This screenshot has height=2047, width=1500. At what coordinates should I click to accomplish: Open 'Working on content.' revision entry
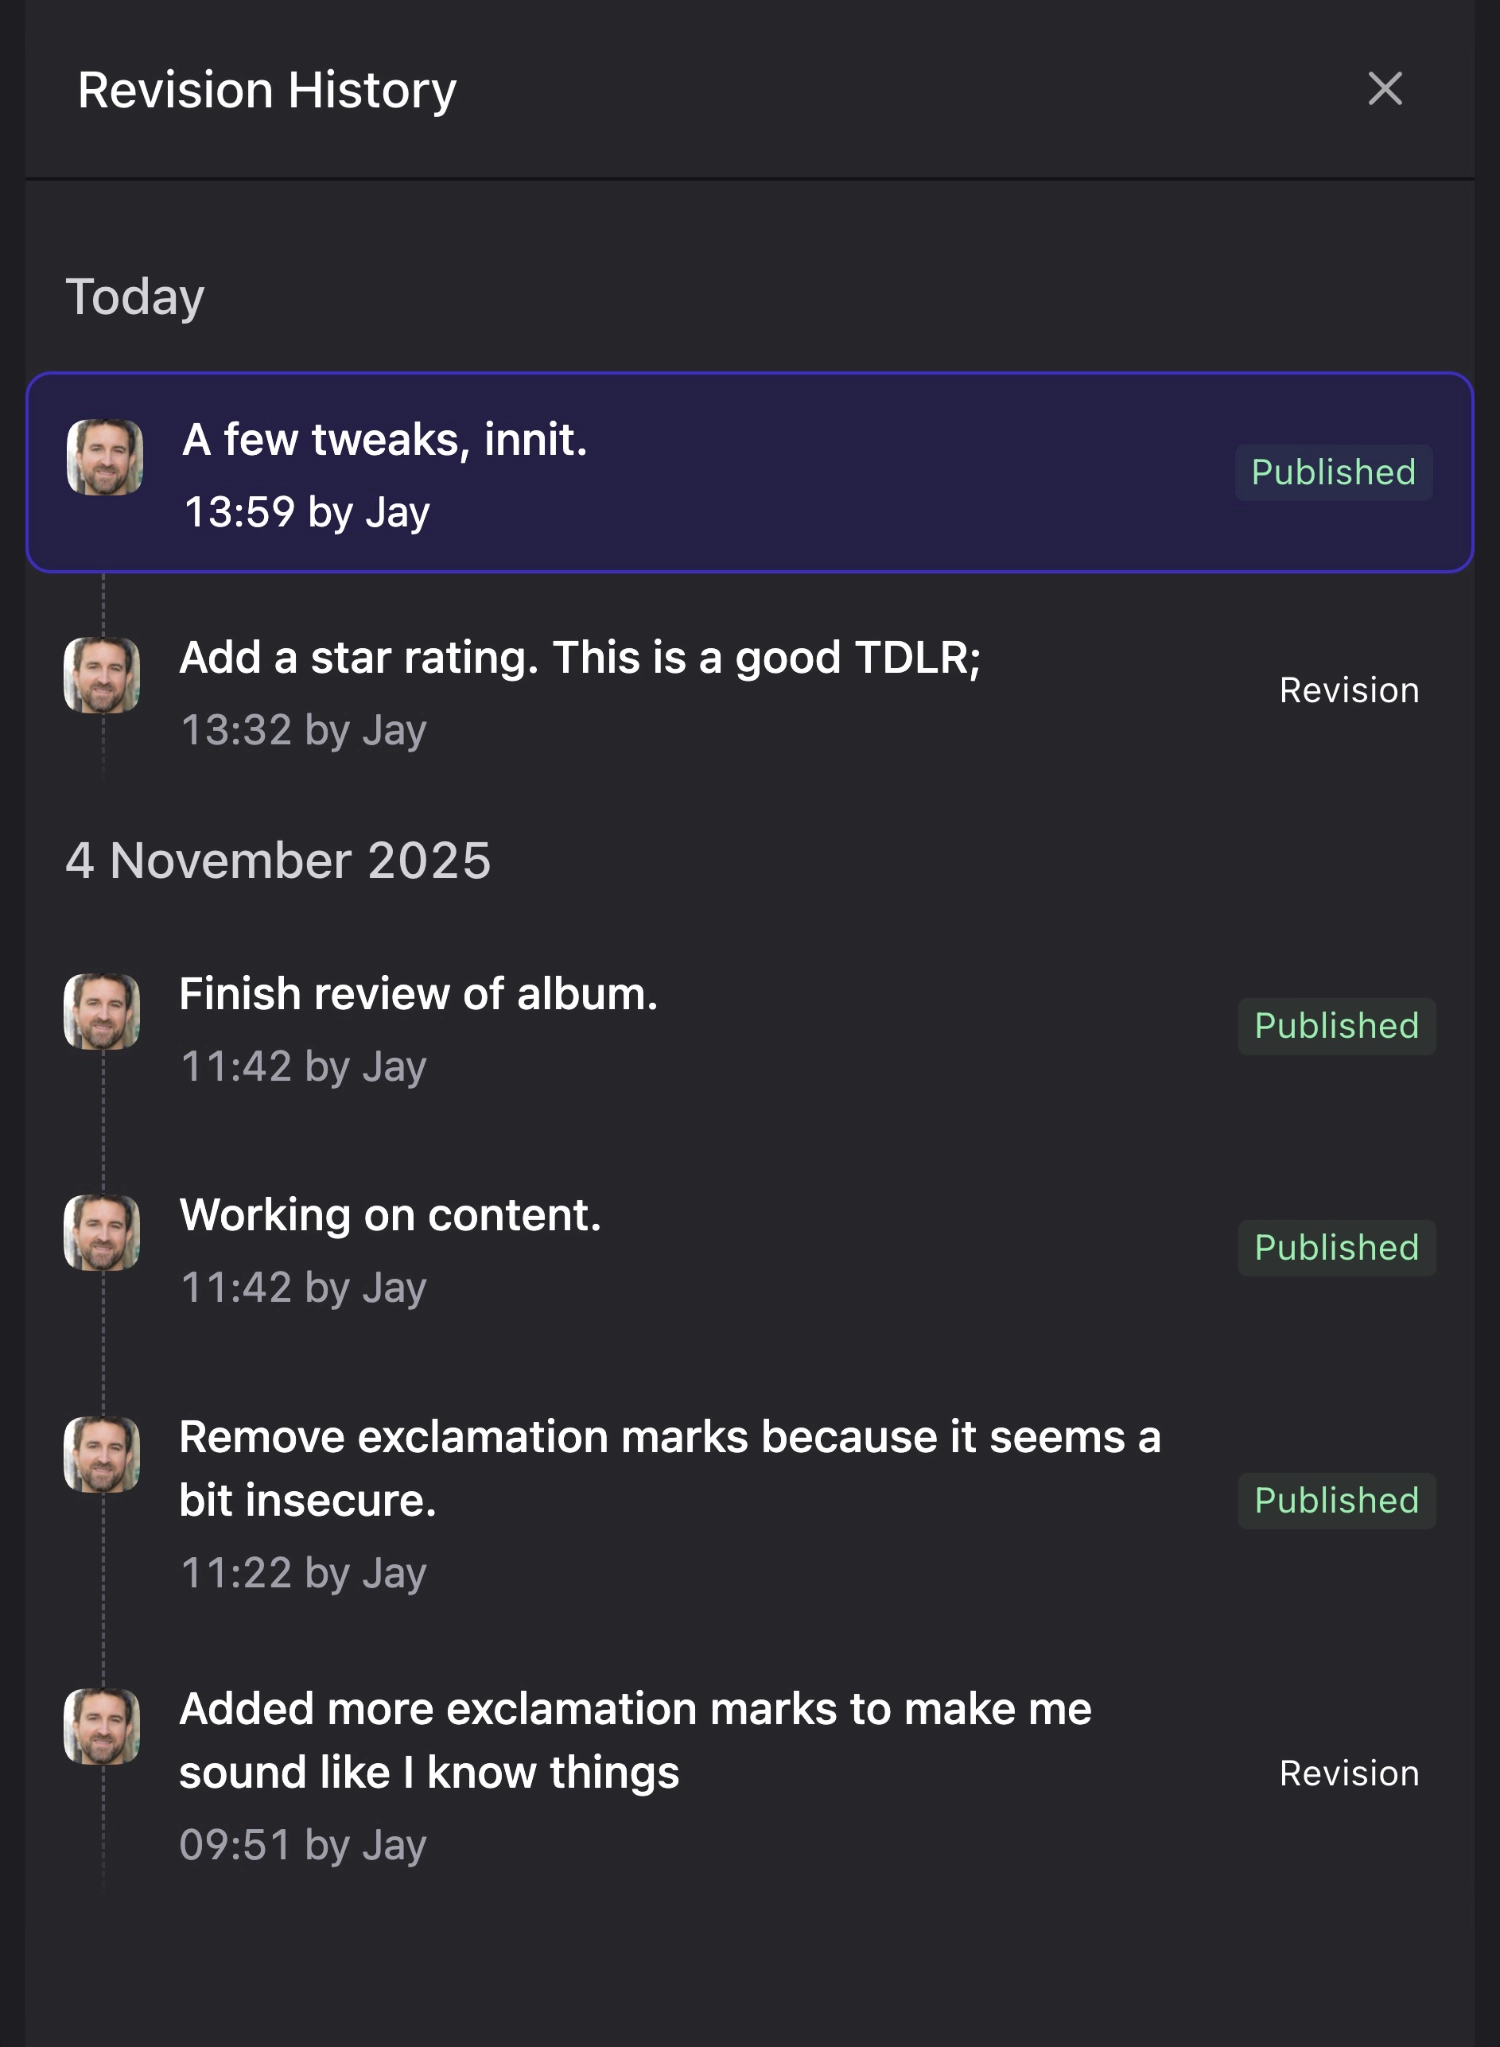click(x=390, y=1215)
